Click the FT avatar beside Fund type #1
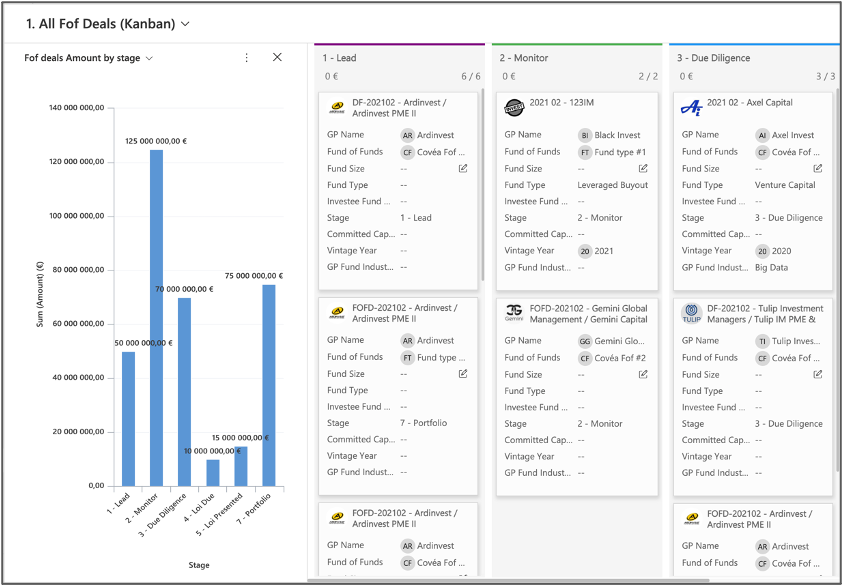Screen dimensions: 843x585 pyautogui.click(x=585, y=152)
